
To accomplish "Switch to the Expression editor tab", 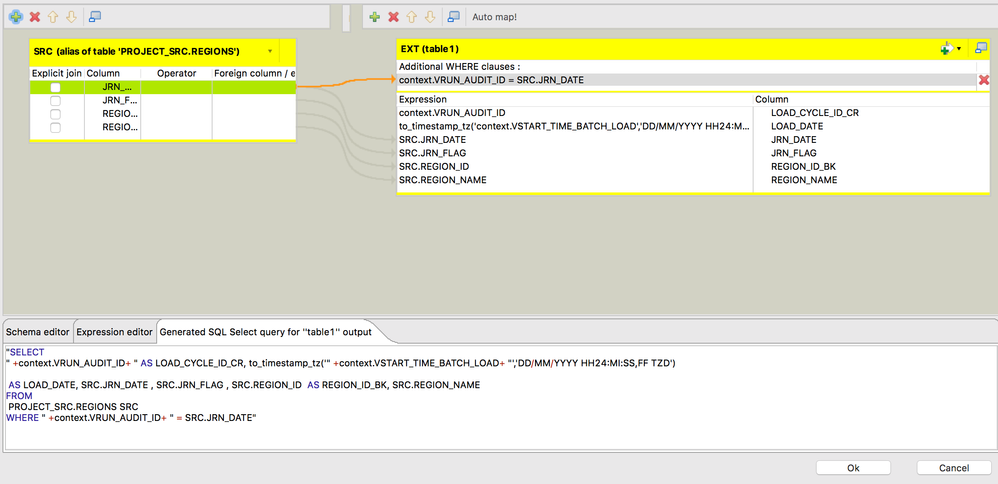I will coord(115,332).
